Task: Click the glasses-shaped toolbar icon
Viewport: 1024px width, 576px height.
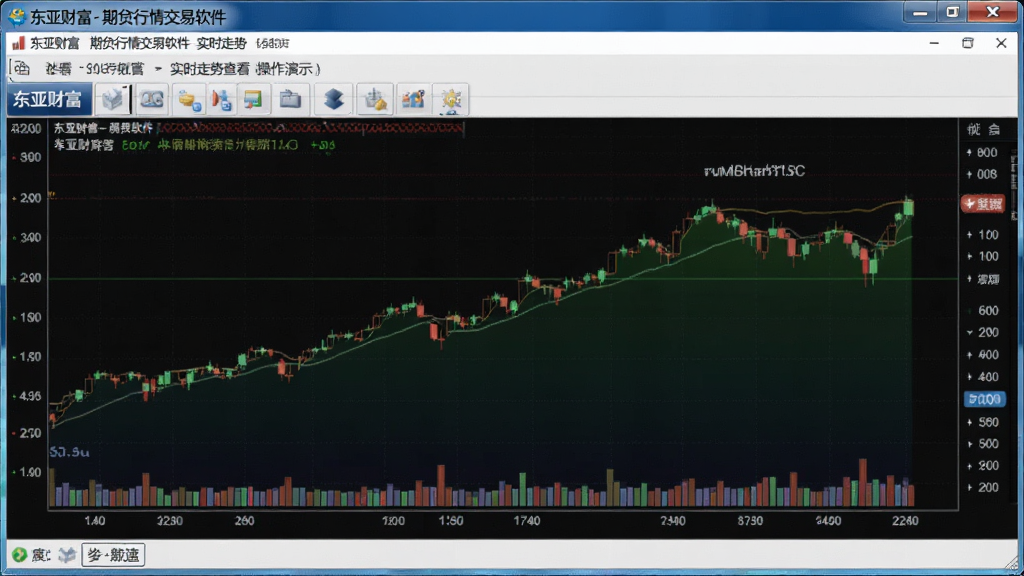Action: point(152,99)
